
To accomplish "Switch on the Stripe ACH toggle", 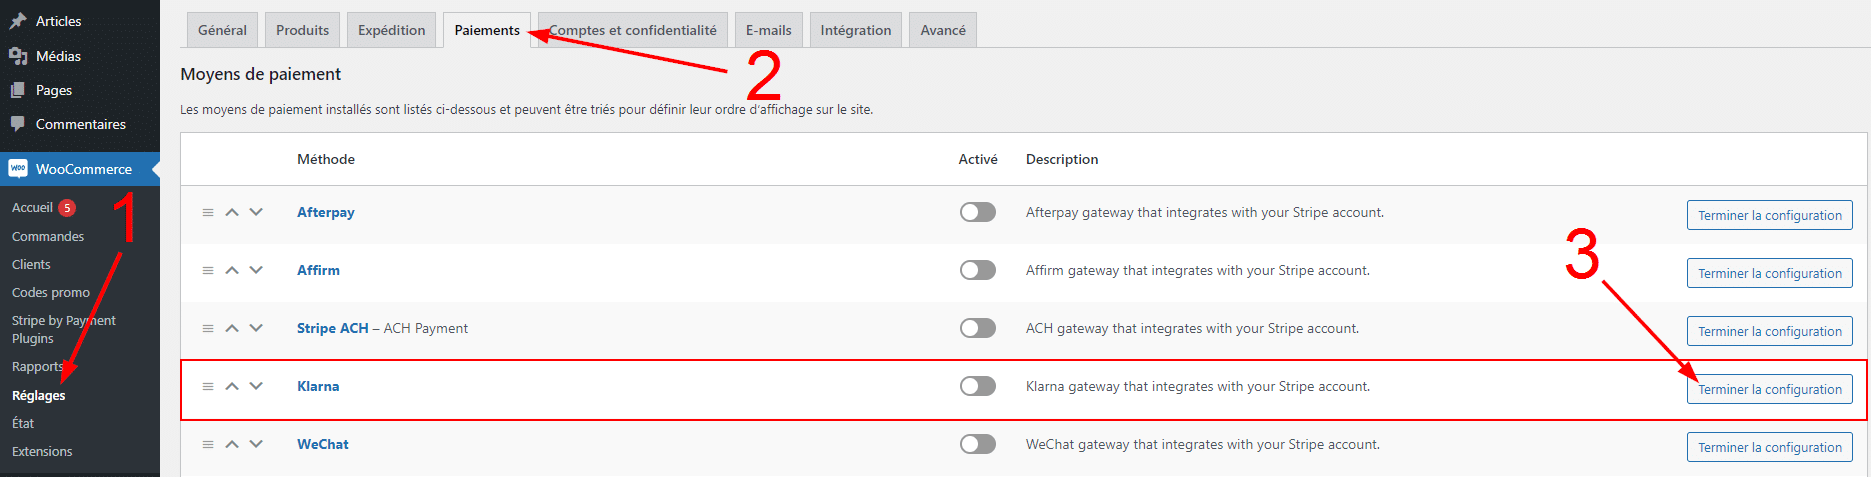I will 977,328.
